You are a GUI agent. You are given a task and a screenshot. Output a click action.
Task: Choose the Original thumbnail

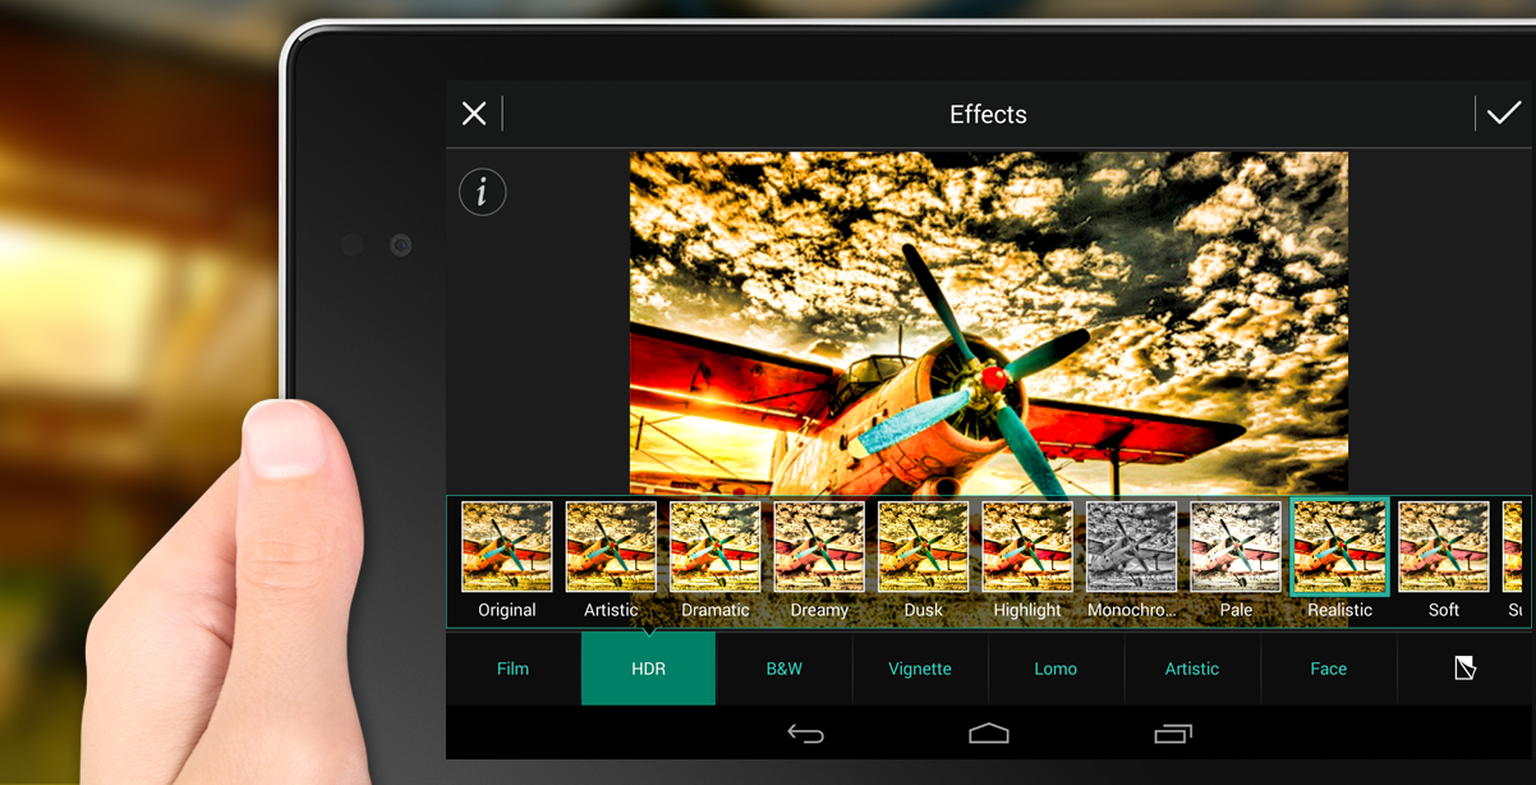point(507,547)
